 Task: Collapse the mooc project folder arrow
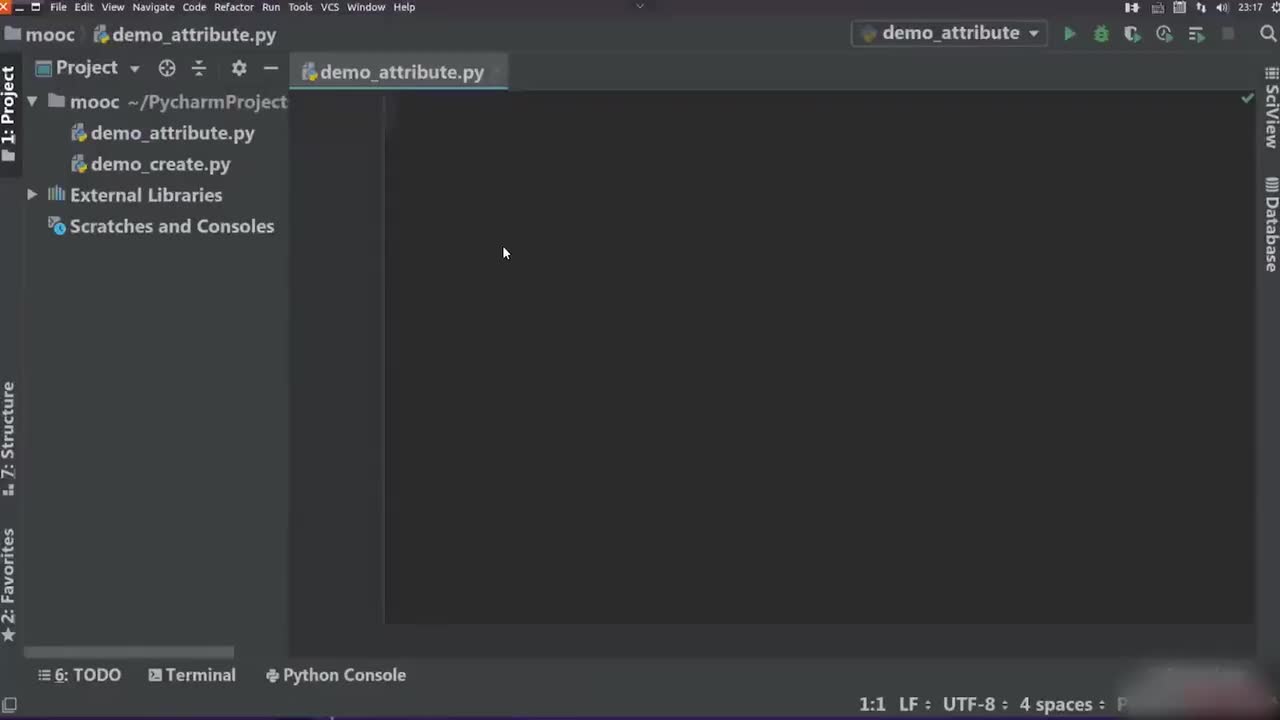coord(32,102)
